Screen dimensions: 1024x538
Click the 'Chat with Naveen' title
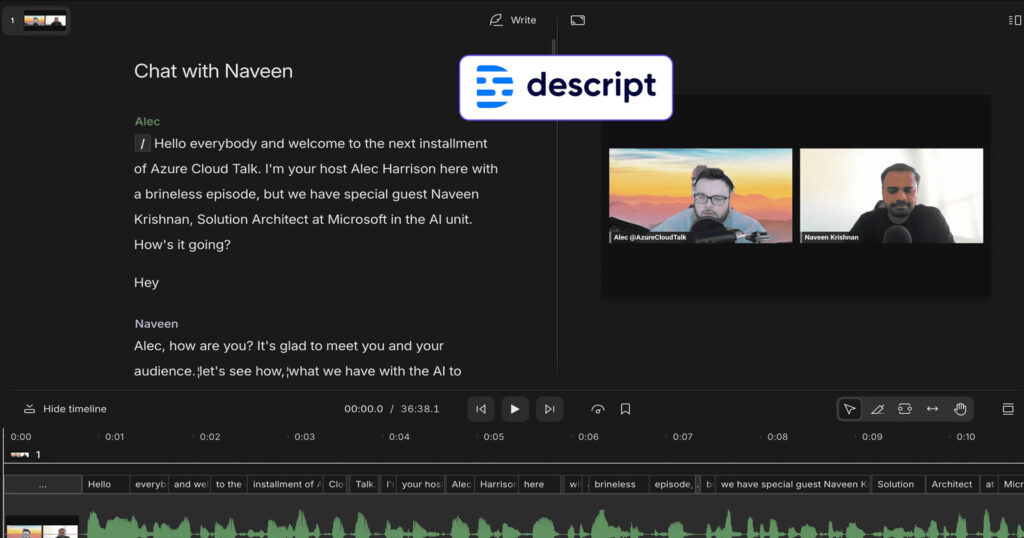point(213,71)
